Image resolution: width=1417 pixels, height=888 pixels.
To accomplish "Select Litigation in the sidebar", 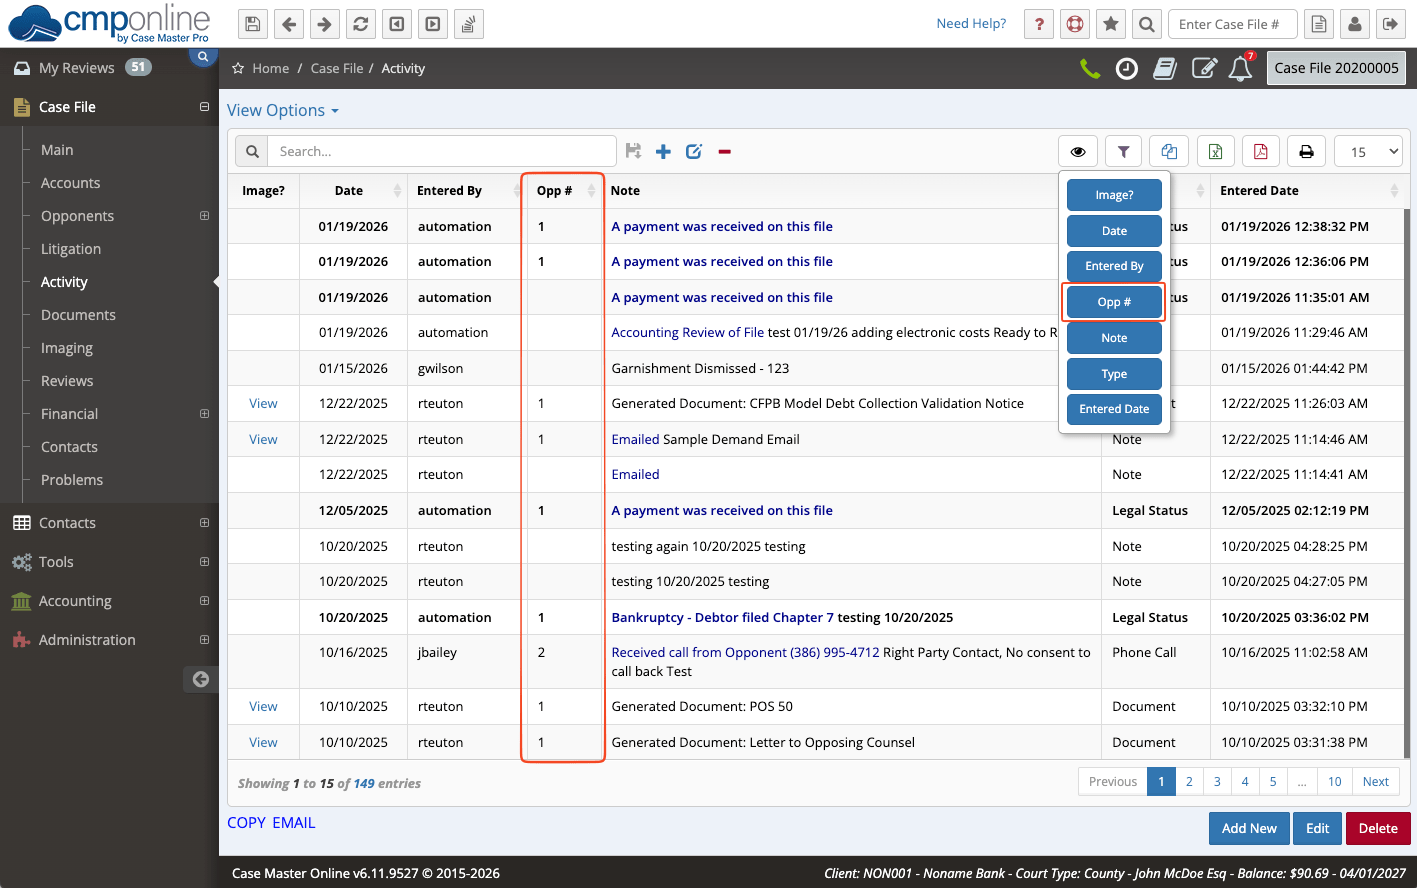I will tap(71, 249).
